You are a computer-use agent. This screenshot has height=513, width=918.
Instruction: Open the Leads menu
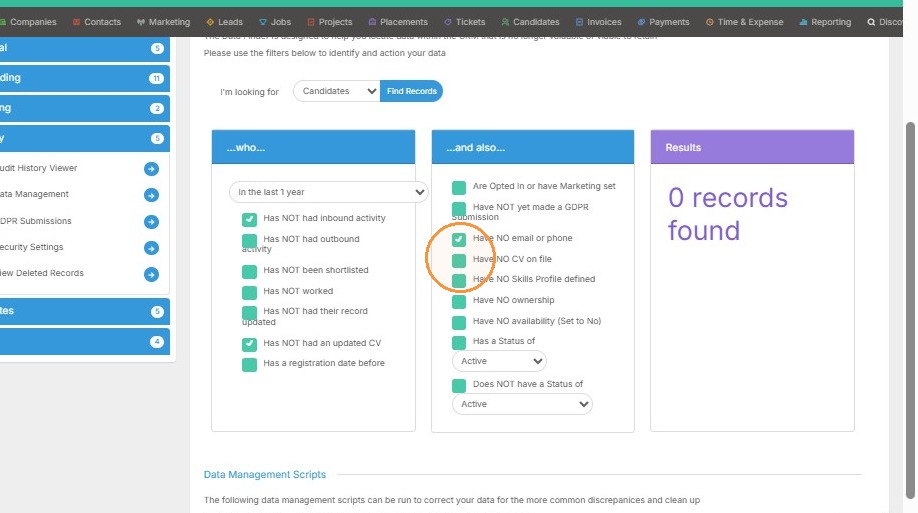coord(224,22)
